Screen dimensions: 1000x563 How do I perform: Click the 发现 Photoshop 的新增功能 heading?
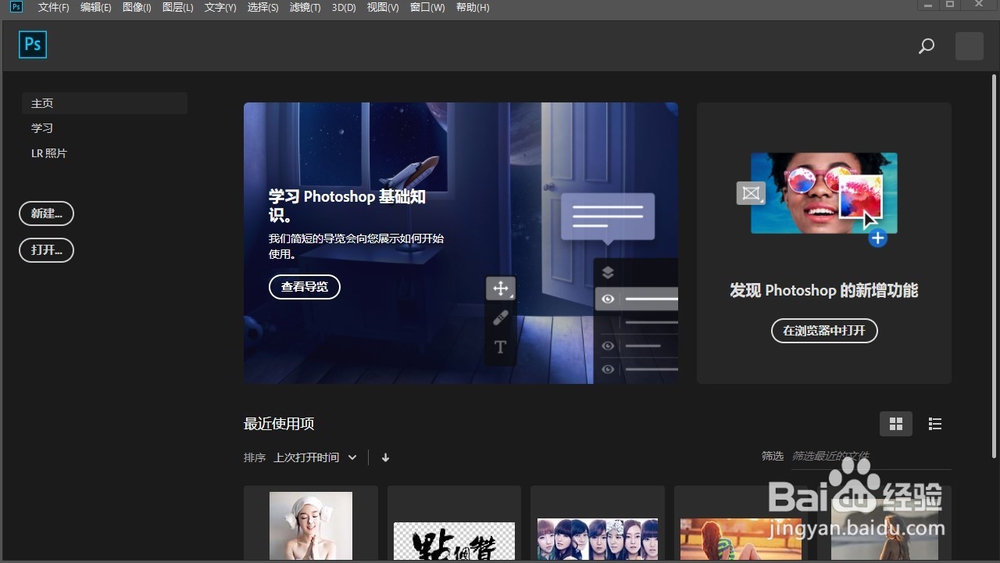click(824, 291)
